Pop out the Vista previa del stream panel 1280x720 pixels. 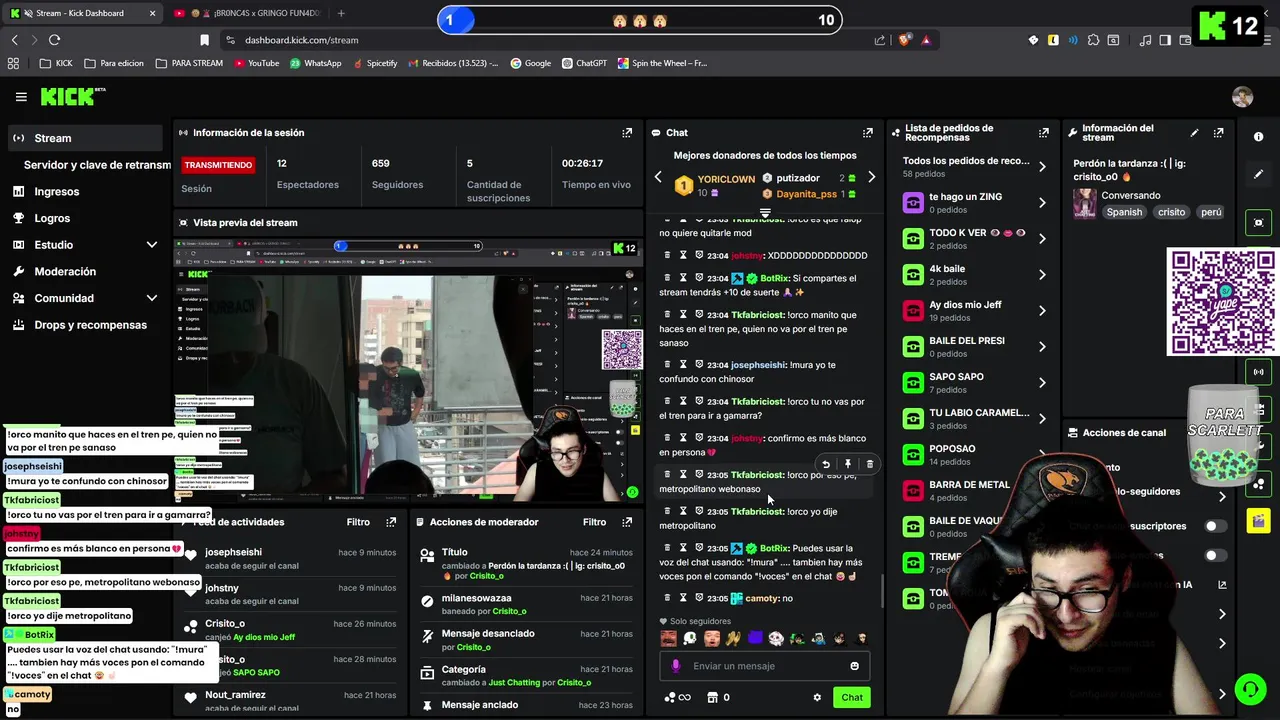coord(627,222)
